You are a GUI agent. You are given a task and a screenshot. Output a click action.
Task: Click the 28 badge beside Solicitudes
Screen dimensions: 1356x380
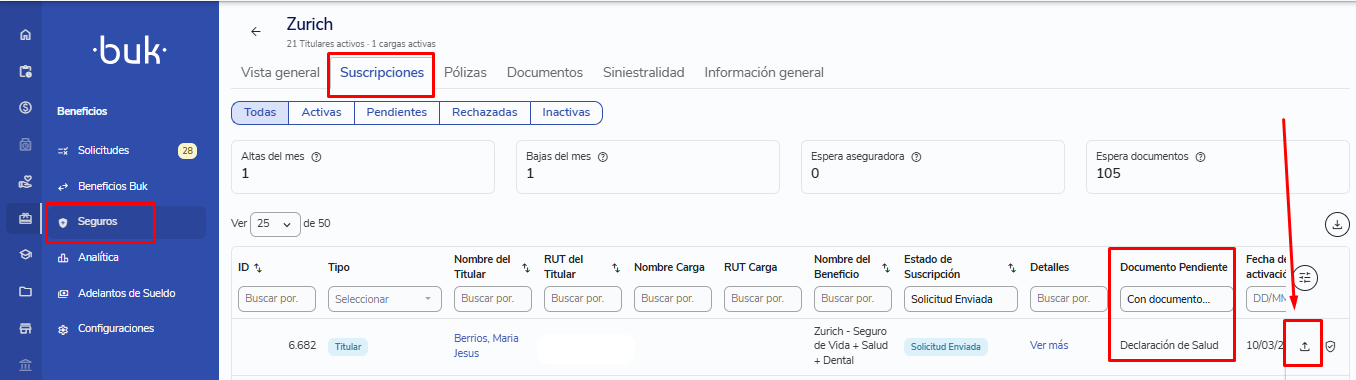tap(187, 151)
